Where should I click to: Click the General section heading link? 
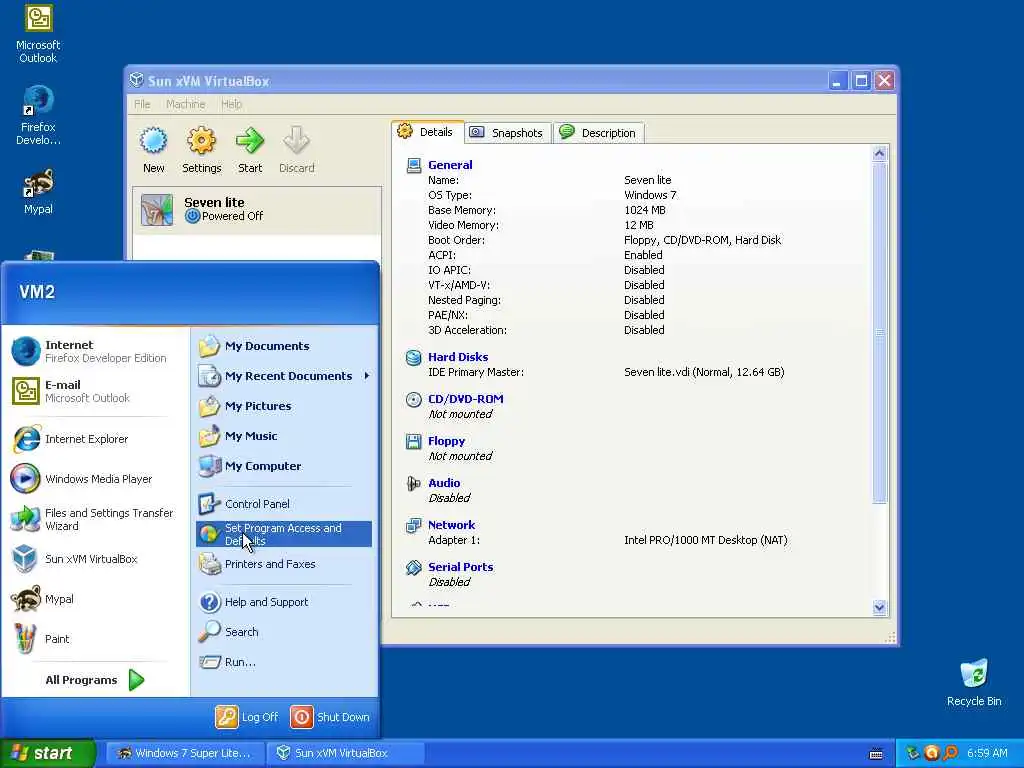tap(450, 165)
